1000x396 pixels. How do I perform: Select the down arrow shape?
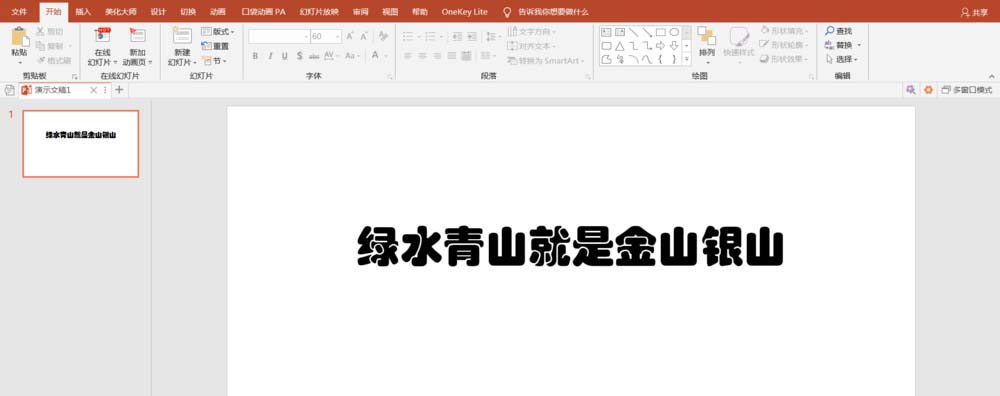[x=674, y=46]
